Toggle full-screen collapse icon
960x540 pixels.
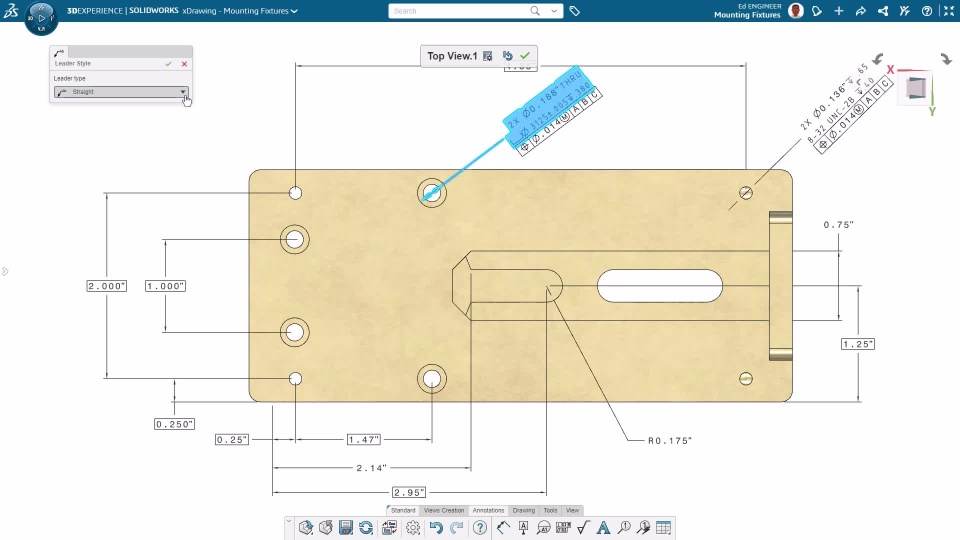pyautogui.click(x=948, y=11)
